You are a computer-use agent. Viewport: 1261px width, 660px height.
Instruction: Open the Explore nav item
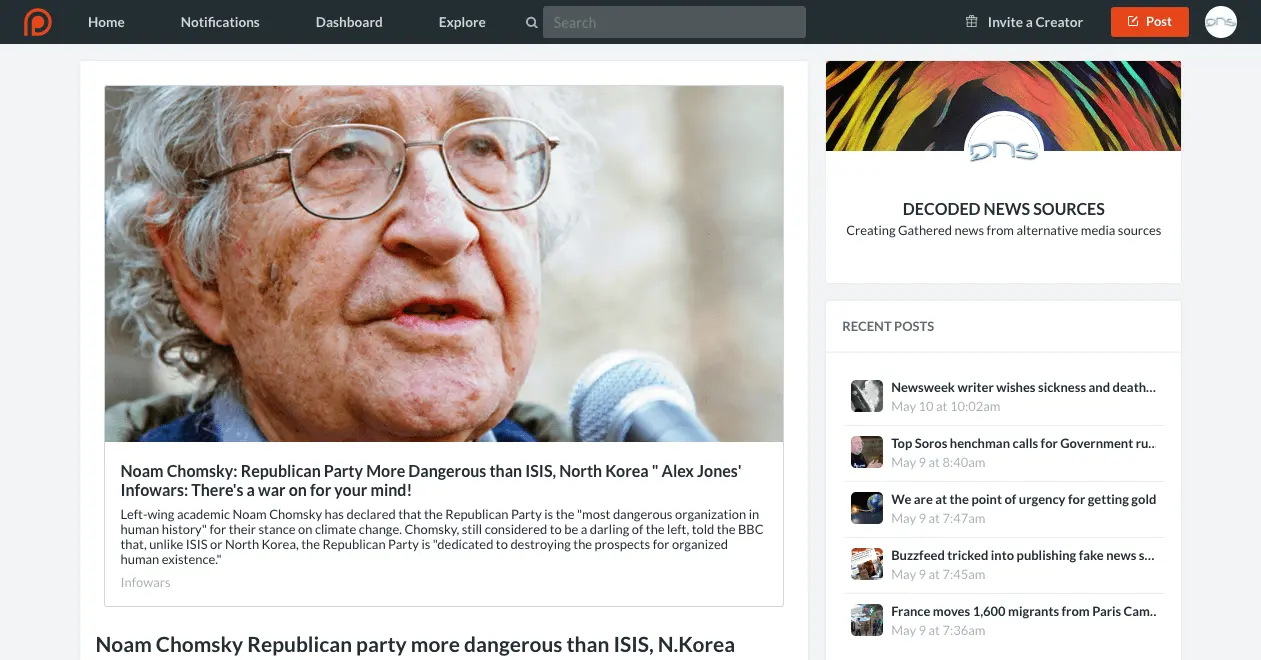pos(462,22)
